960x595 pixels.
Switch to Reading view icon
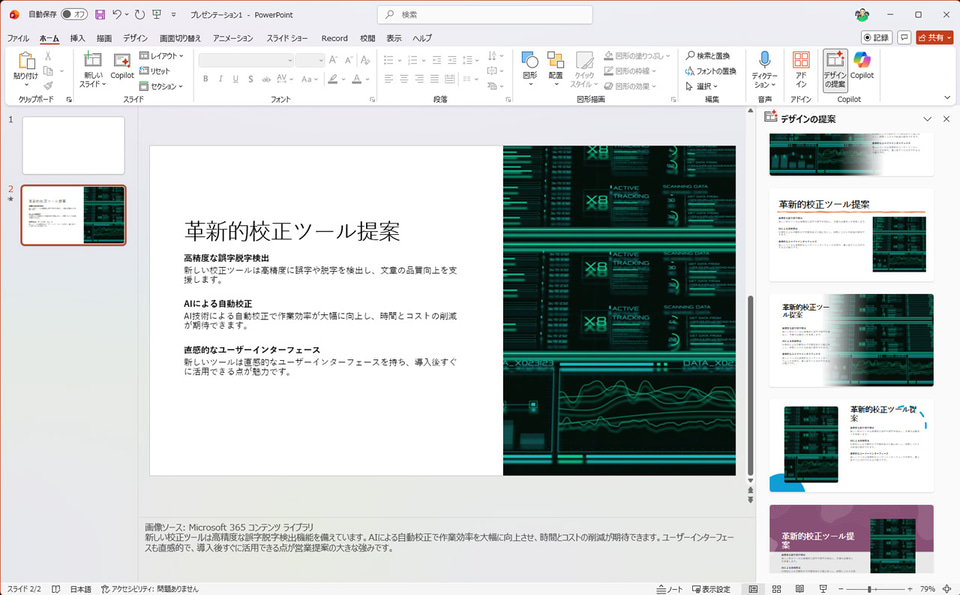800,589
